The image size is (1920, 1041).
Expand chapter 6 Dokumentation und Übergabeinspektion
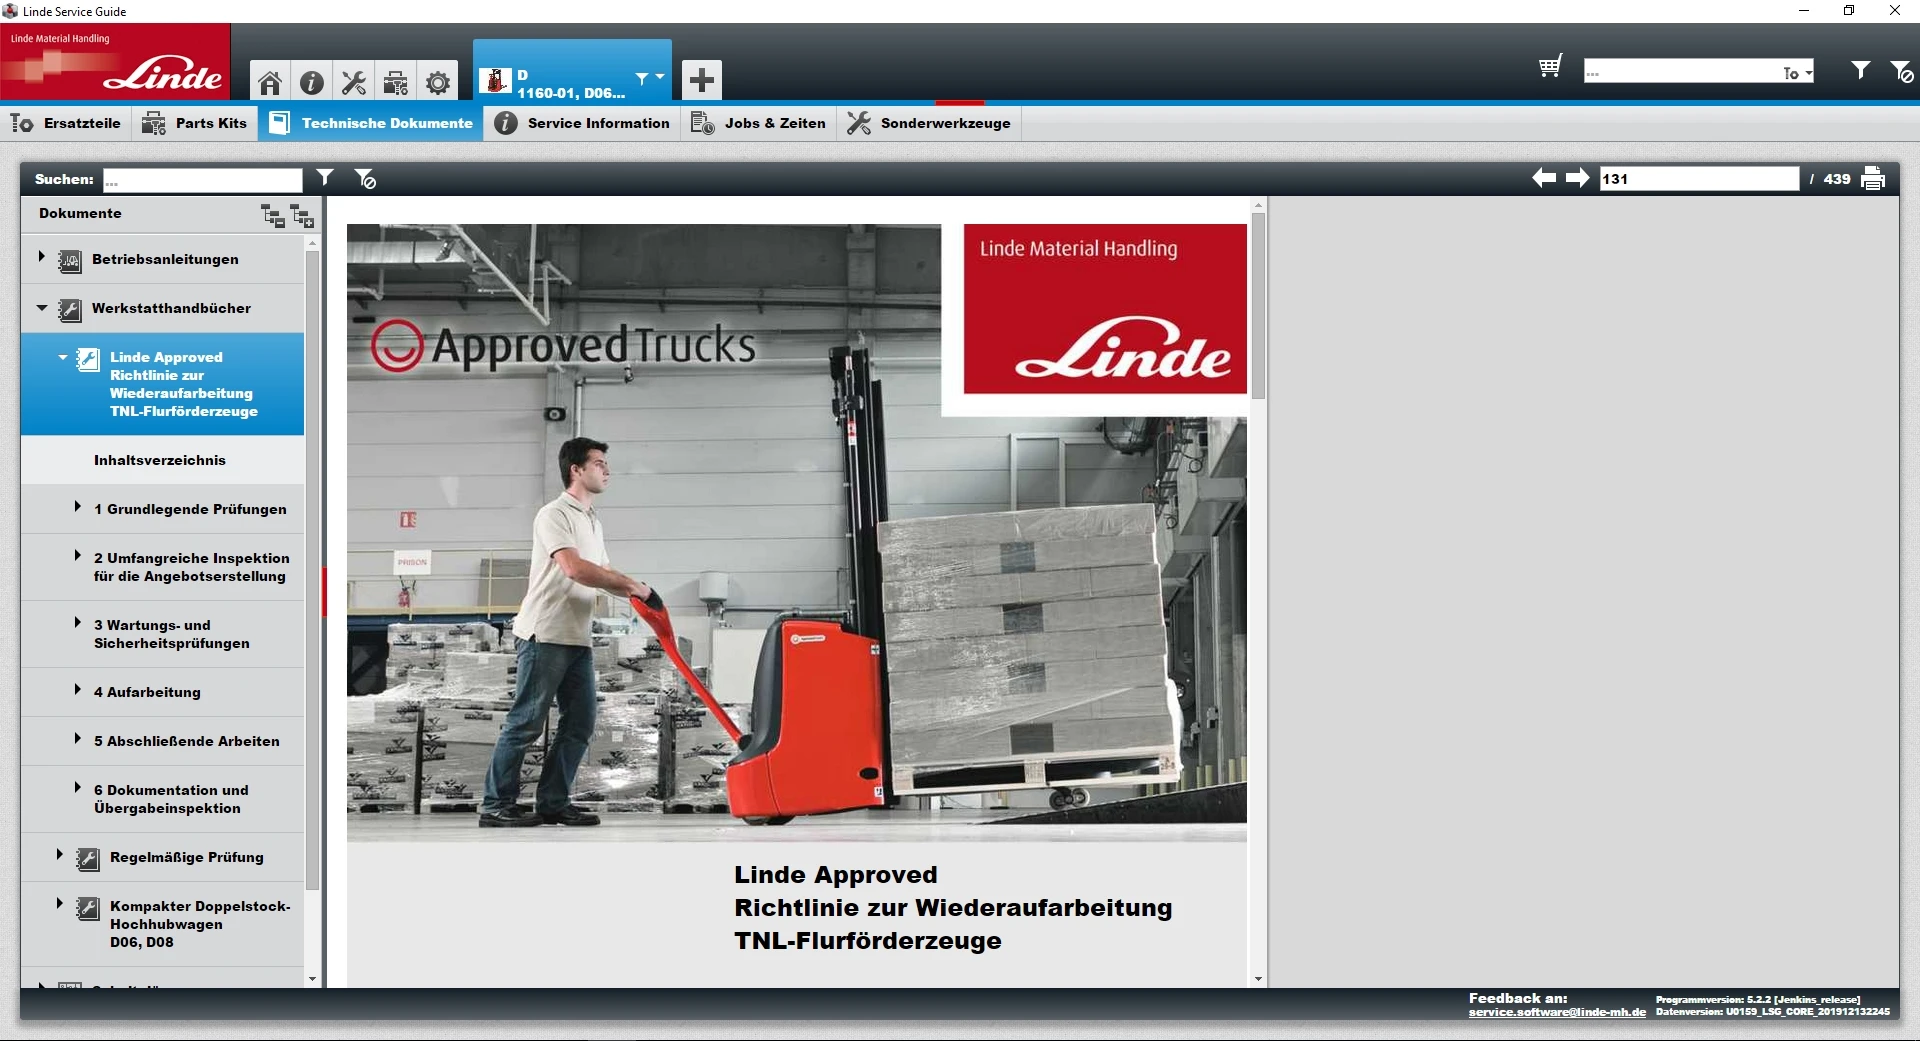pyautogui.click(x=77, y=787)
